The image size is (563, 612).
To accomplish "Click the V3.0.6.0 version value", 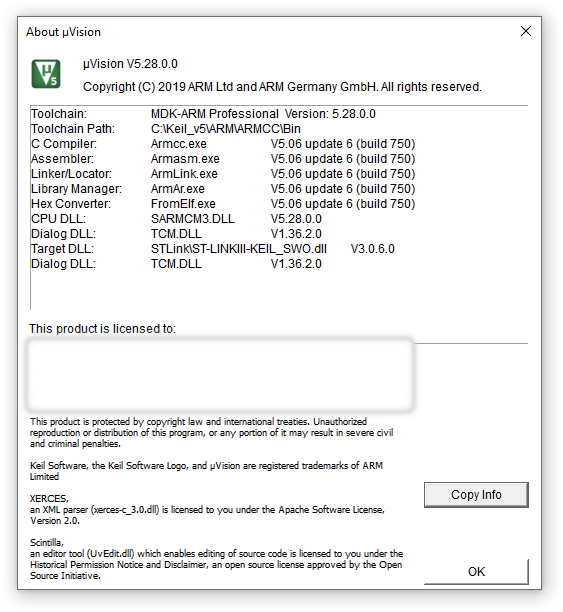I will pos(373,249).
